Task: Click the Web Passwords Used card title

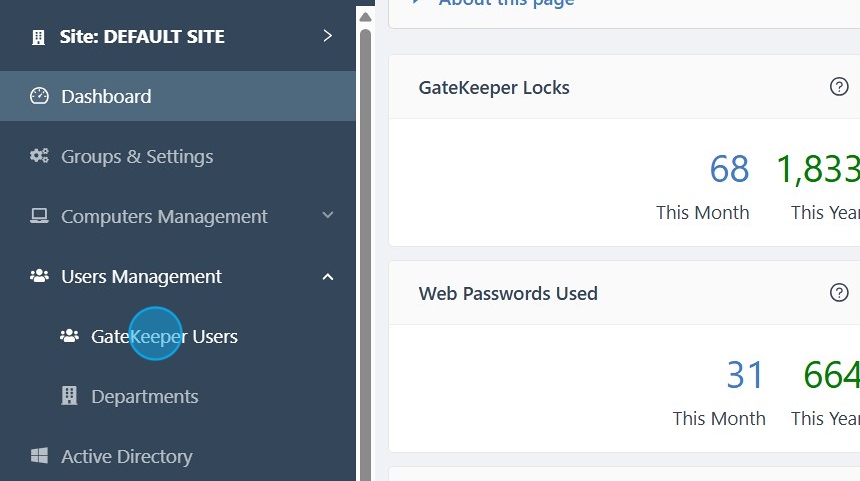Action: pos(508,293)
